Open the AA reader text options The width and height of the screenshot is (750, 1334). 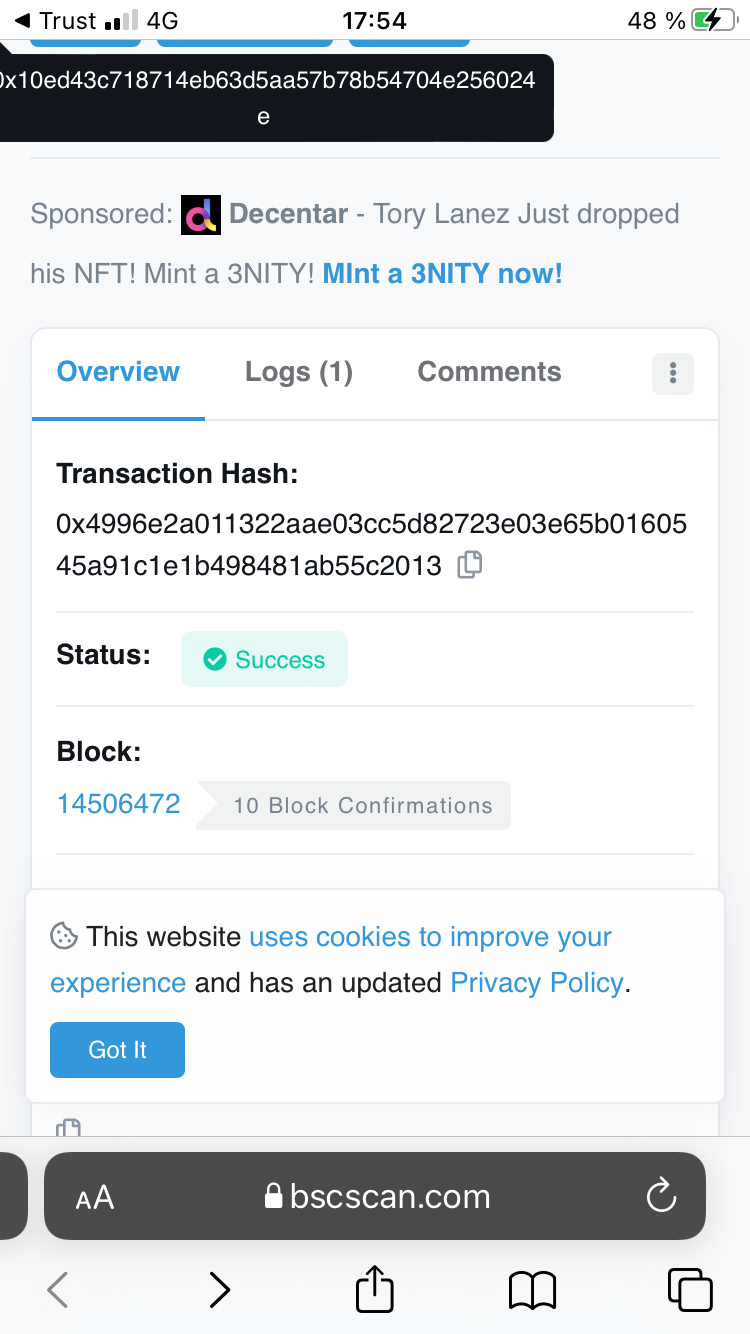coord(95,1197)
